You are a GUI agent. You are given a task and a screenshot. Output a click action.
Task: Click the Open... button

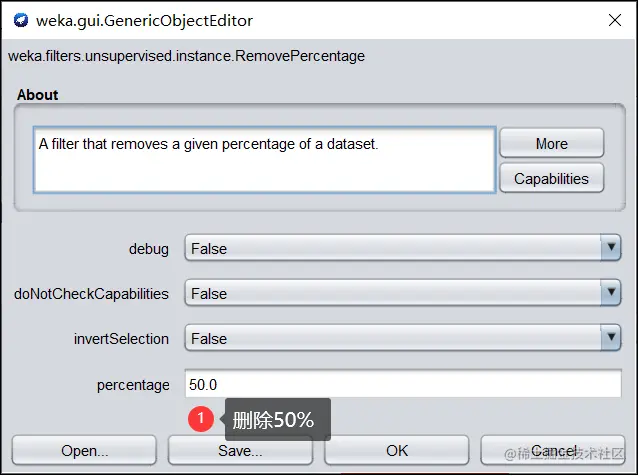point(84,451)
